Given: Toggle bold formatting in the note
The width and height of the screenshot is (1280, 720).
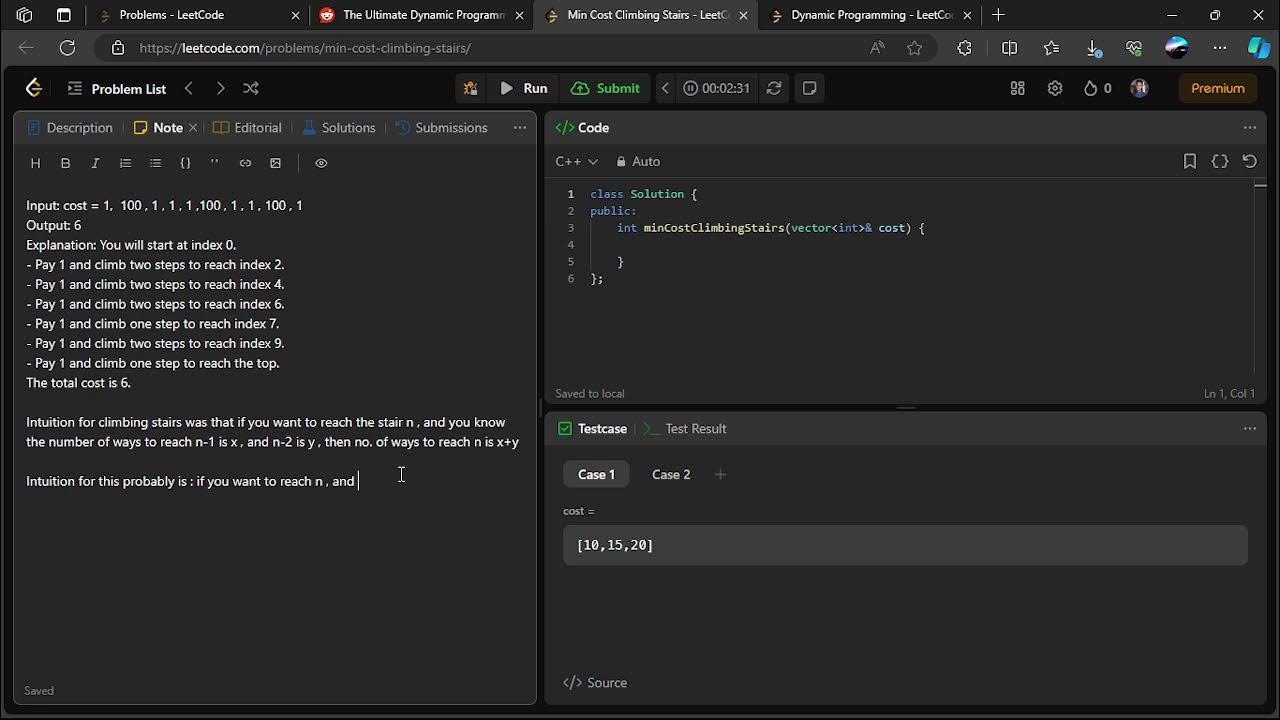Looking at the screenshot, I should 65,163.
